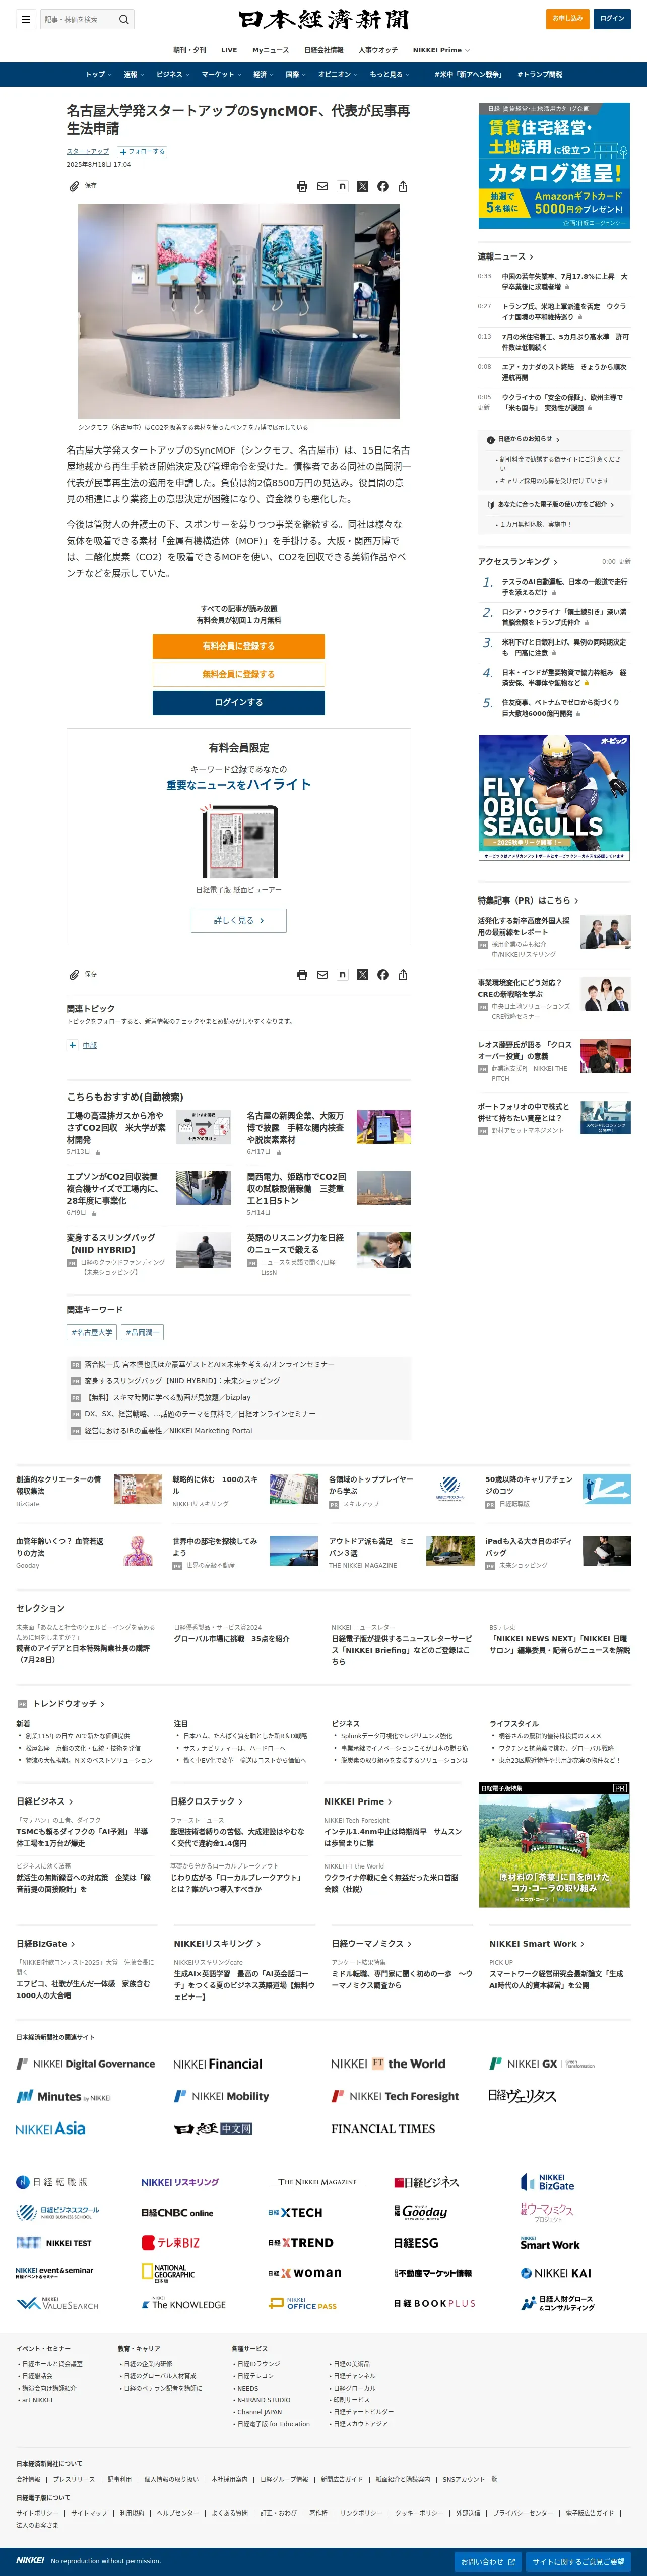Expand the 速報 navigation dropdown
The width and height of the screenshot is (647, 2576).
point(133,75)
